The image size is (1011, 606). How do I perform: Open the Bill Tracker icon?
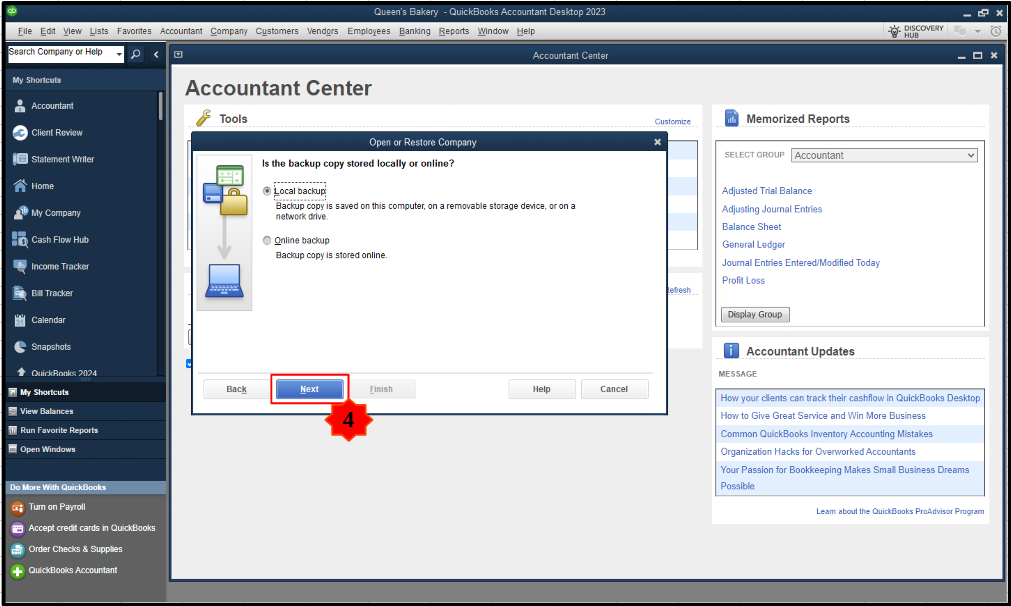(x=20, y=293)
